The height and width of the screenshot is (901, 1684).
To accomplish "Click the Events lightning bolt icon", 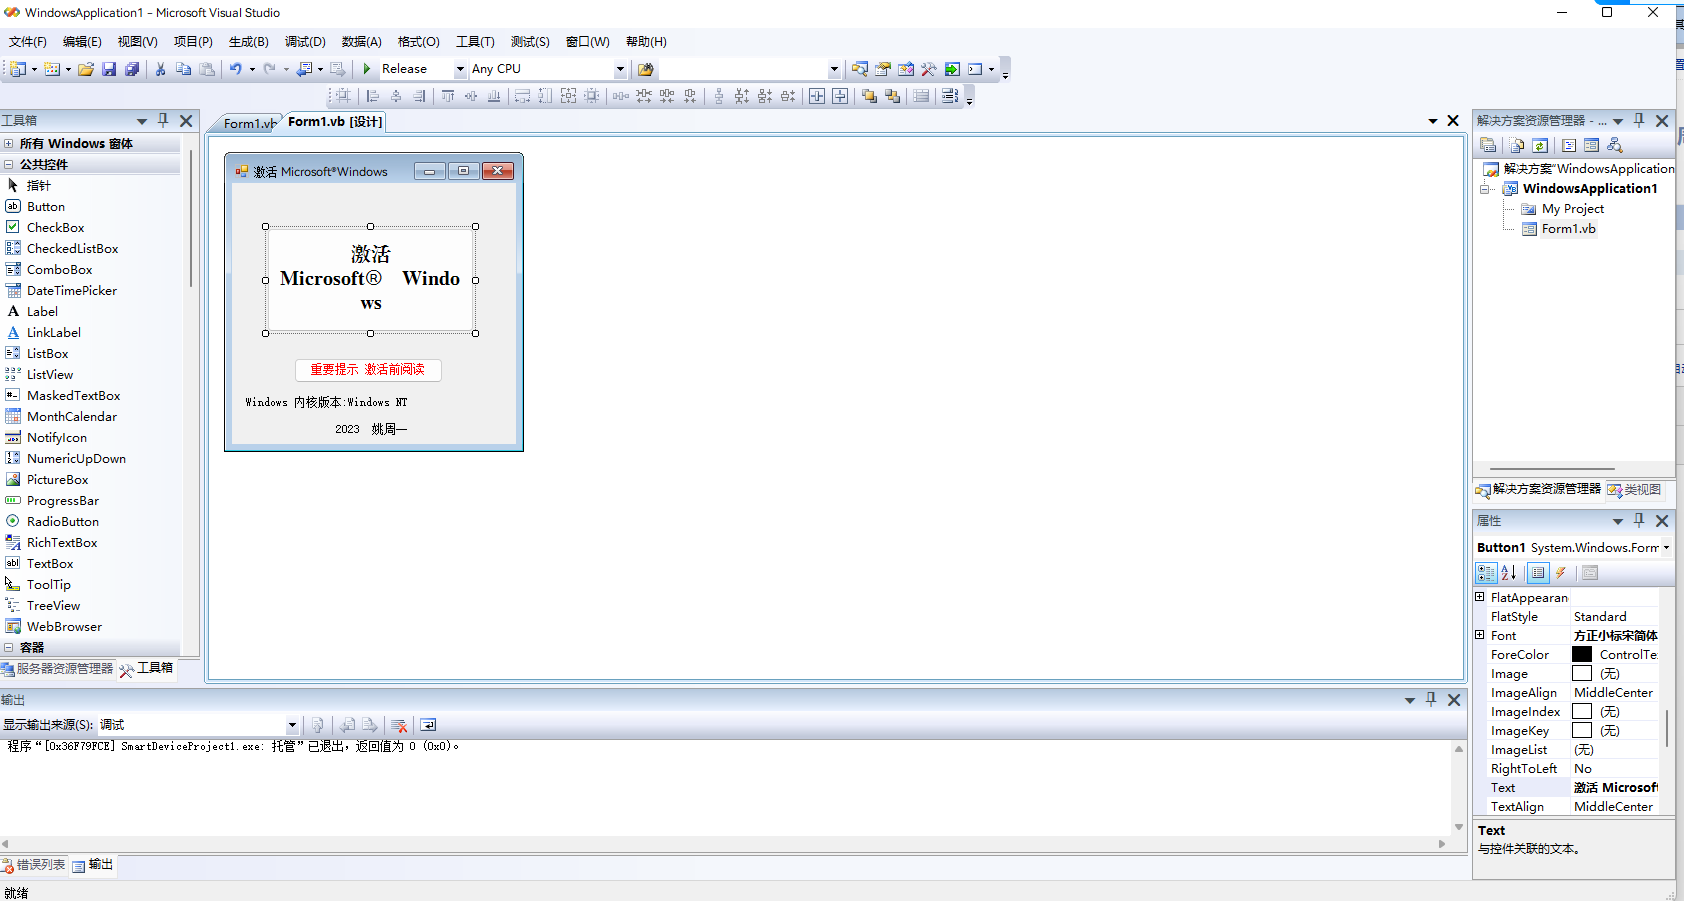I will point(1560,573).
